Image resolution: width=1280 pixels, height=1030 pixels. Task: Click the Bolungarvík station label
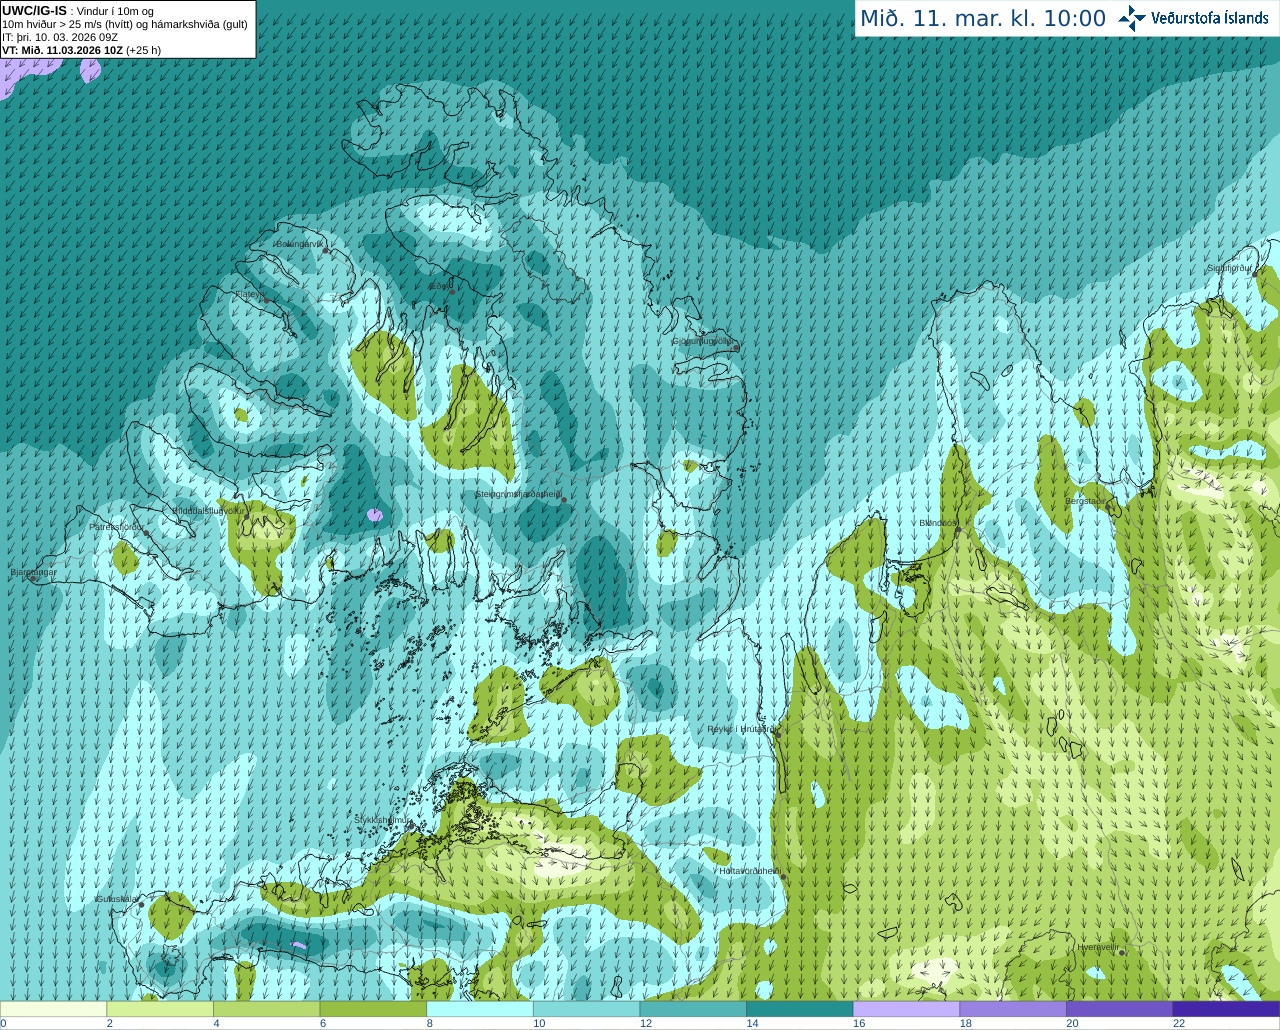click(x=301, y=244)
